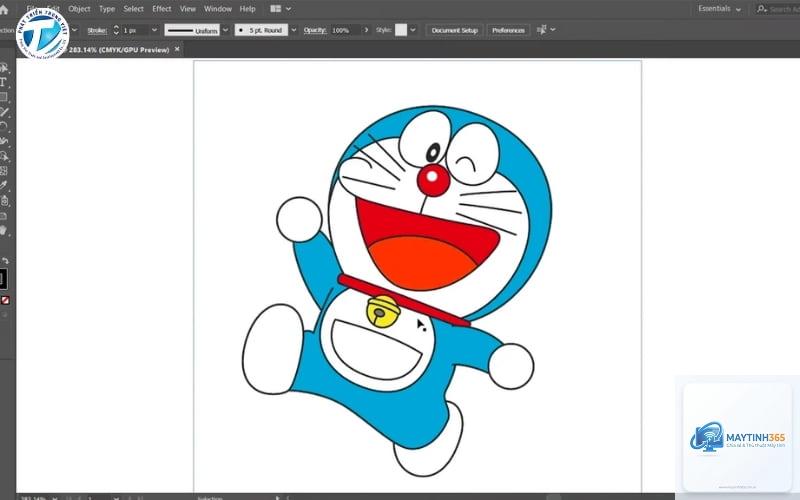
Task: Open the Essentials workspace switcher
Action: [x=719, y=9]
